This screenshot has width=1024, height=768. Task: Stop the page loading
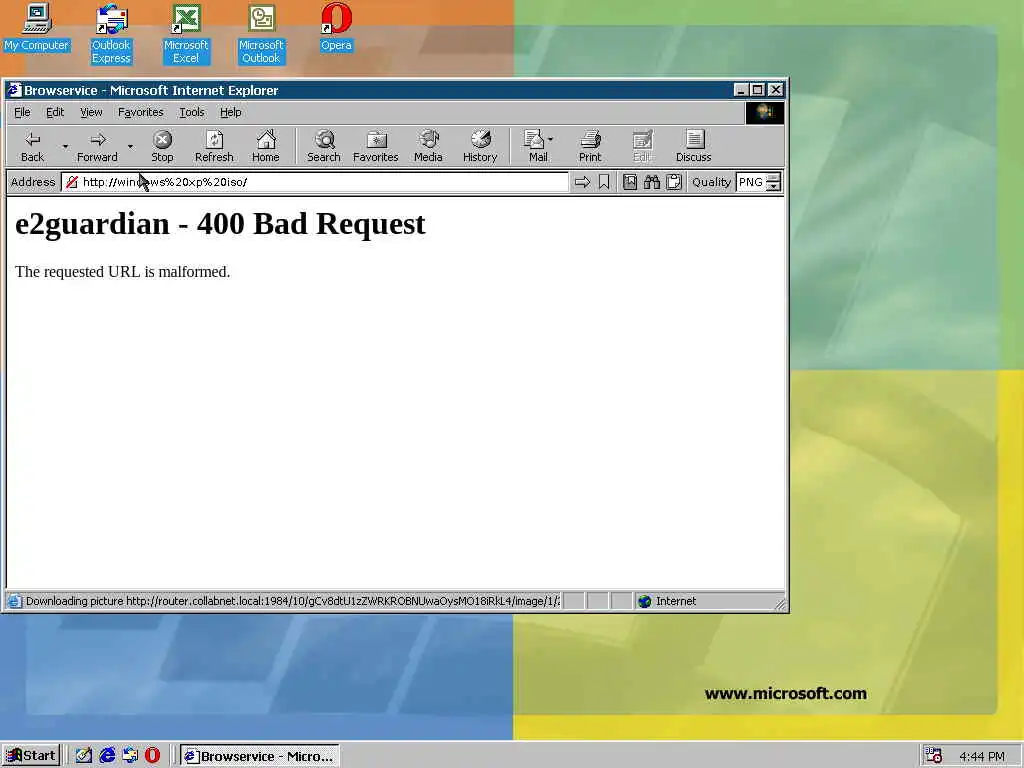pos(162,146)
